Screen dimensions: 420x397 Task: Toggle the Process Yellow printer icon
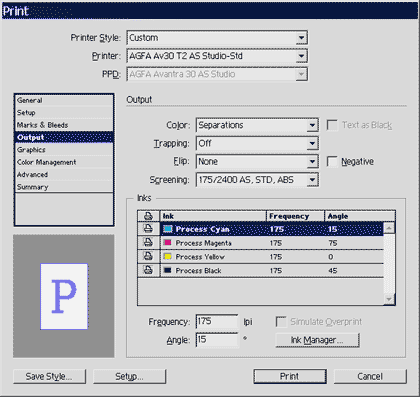point(148,256)
